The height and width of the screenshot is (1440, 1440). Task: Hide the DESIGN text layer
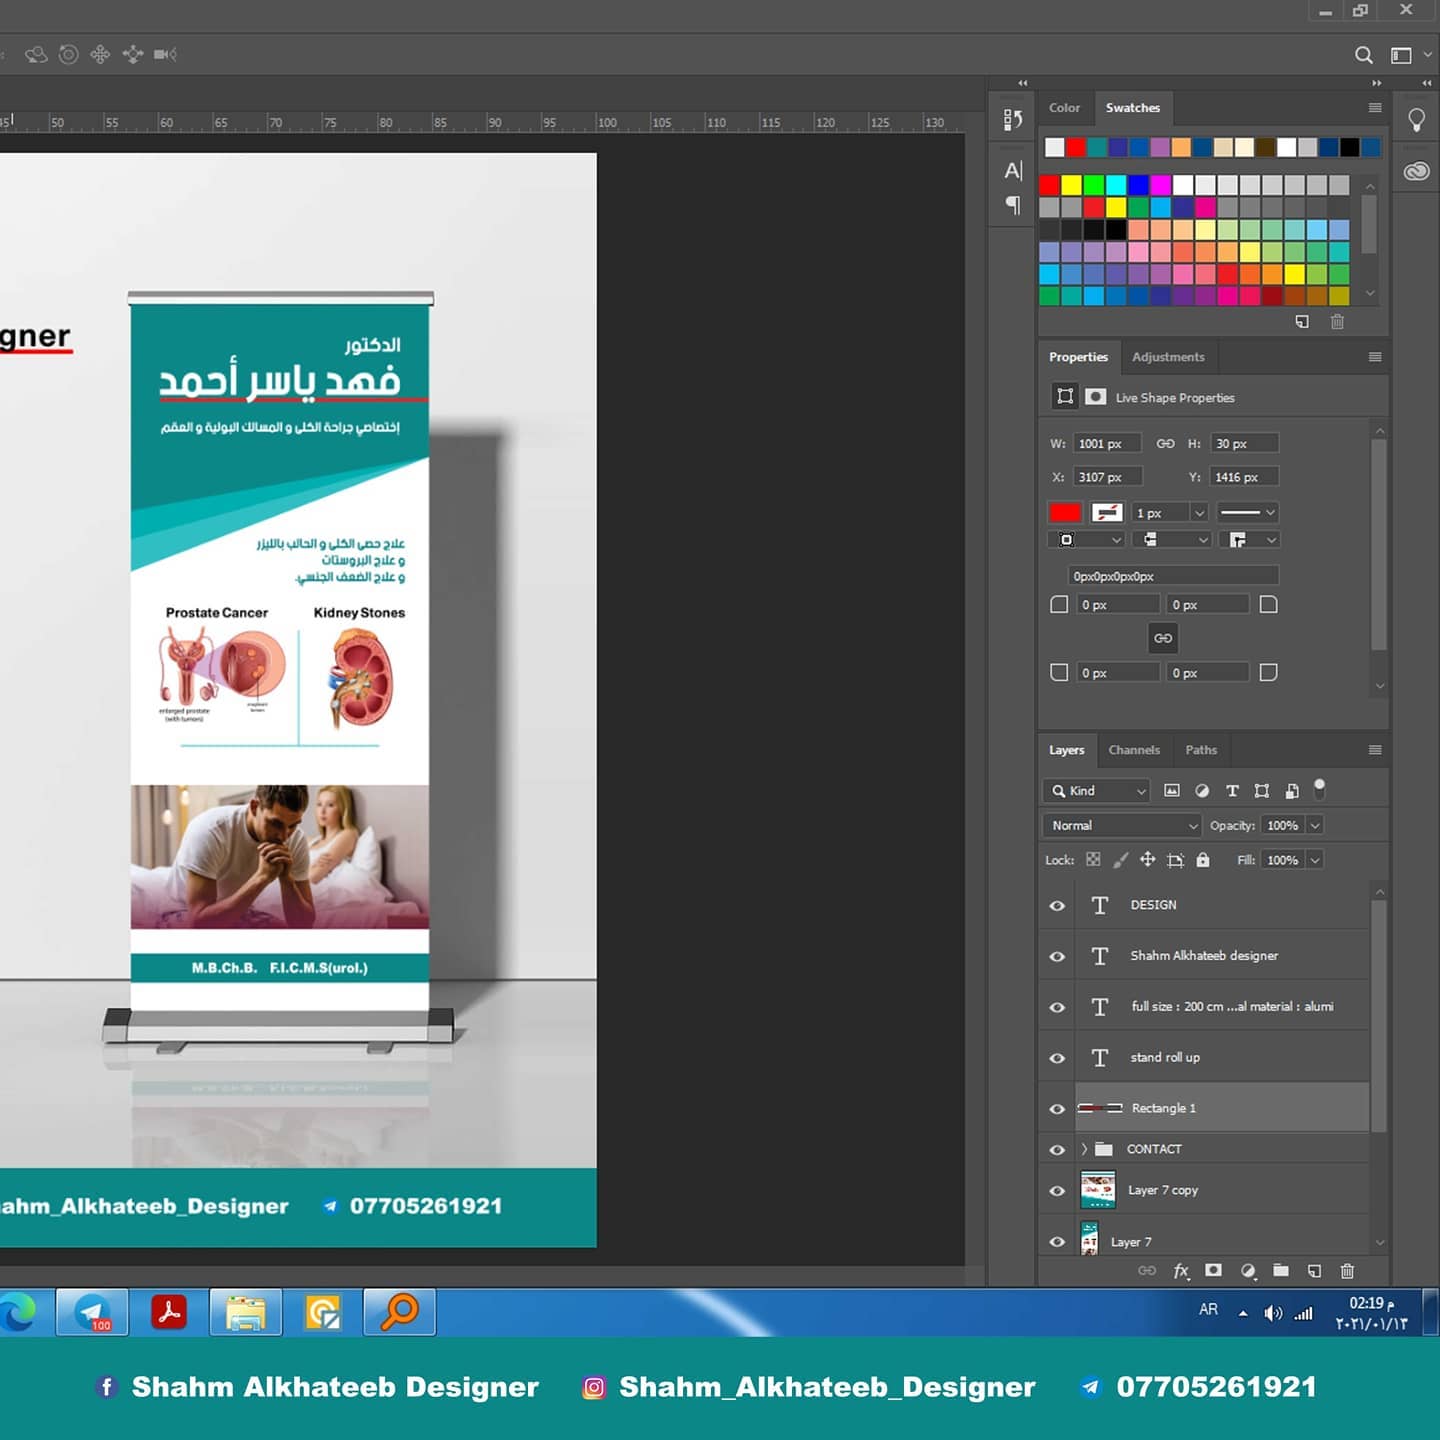[1057, 906]
